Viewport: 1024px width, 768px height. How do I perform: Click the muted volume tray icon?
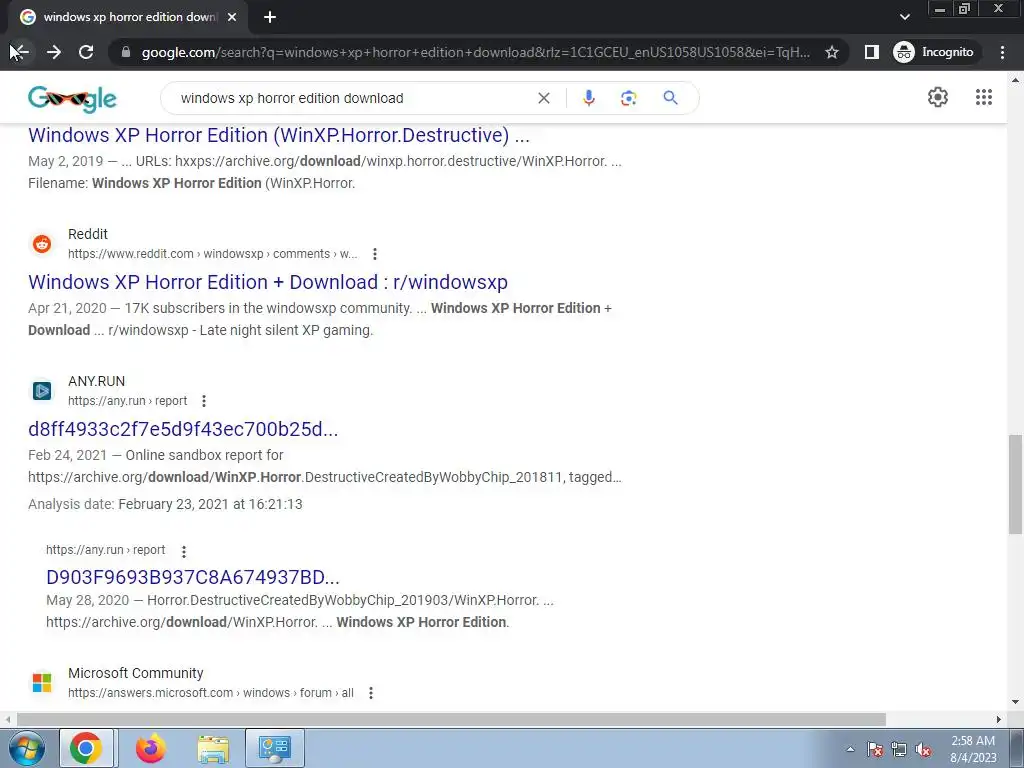(923, 749)
